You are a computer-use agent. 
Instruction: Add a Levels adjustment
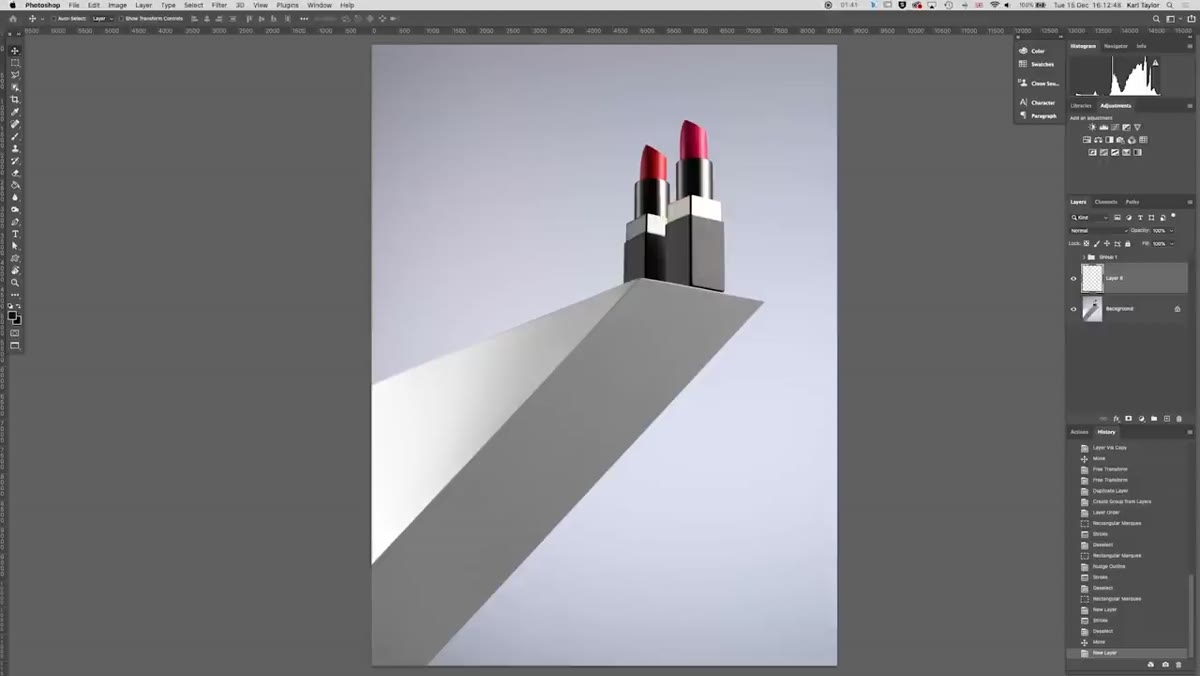point(1103,127)
